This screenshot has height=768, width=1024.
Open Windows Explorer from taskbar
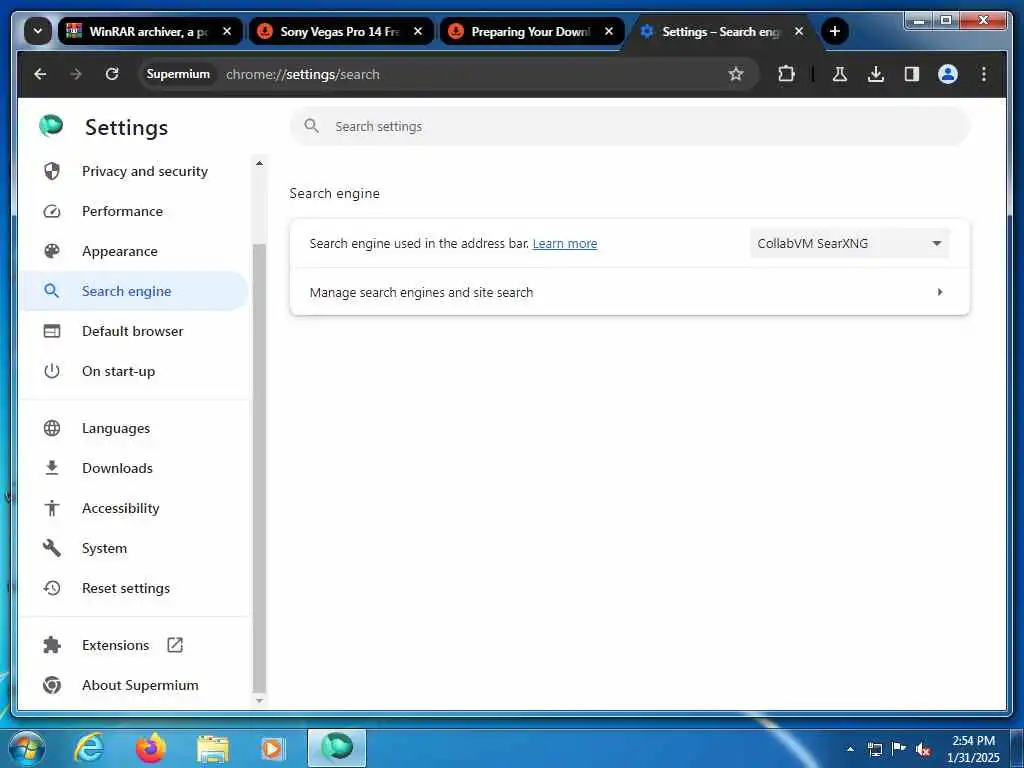tap(212, 748)
